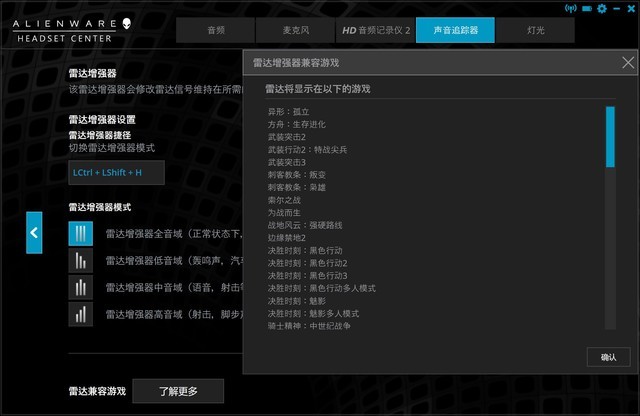Click the blue back arrow button
The image size is (640, 416).
pyautogui.click(x=34, y=233)
